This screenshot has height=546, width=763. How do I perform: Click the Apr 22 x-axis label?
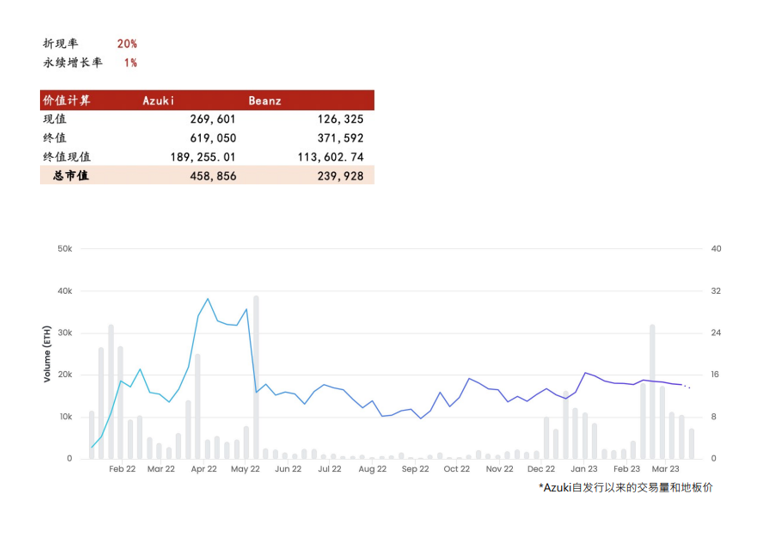coord(203,469)
